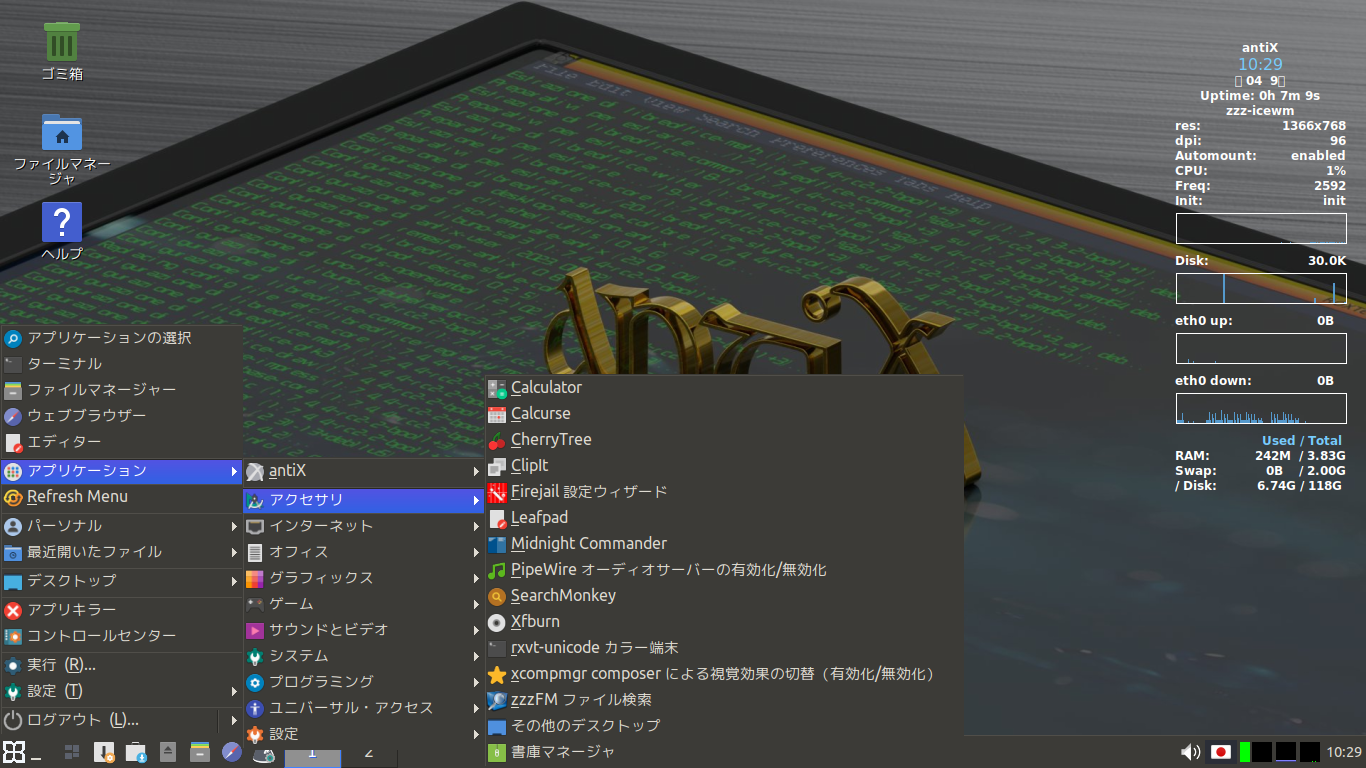Open コントロールセンター

coord(122,636)
